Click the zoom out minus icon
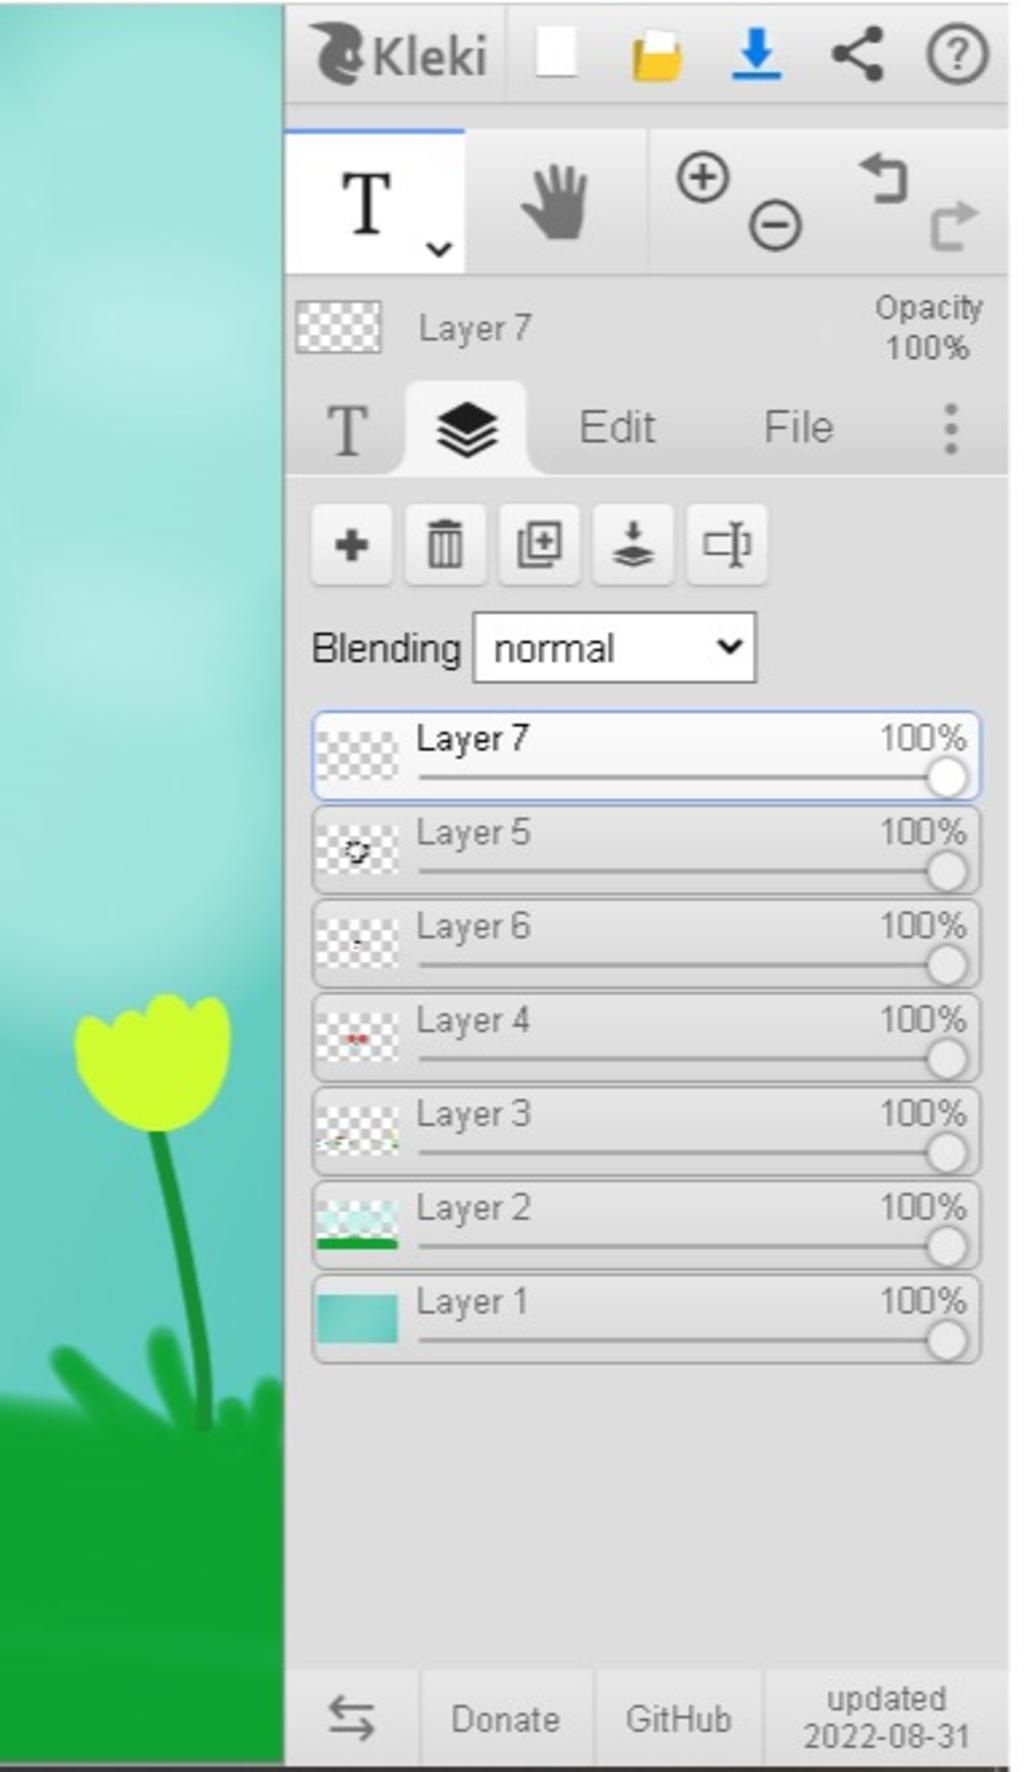 point(775,224)
